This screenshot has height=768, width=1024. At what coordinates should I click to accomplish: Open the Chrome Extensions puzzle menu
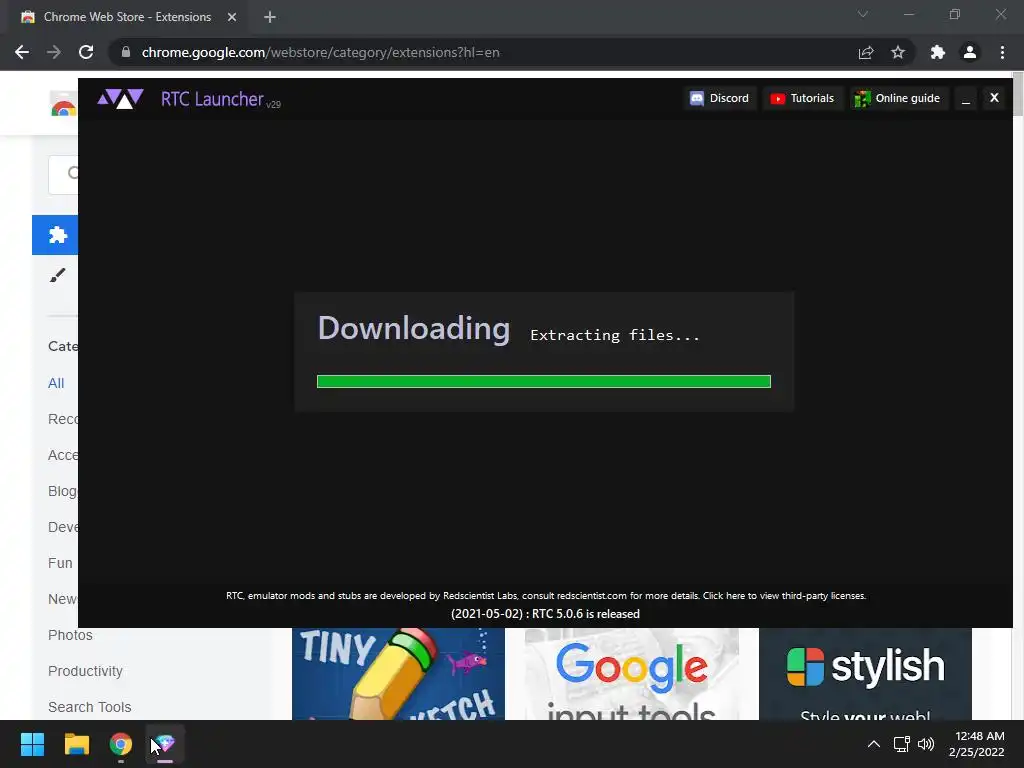(x=938, y=52)
